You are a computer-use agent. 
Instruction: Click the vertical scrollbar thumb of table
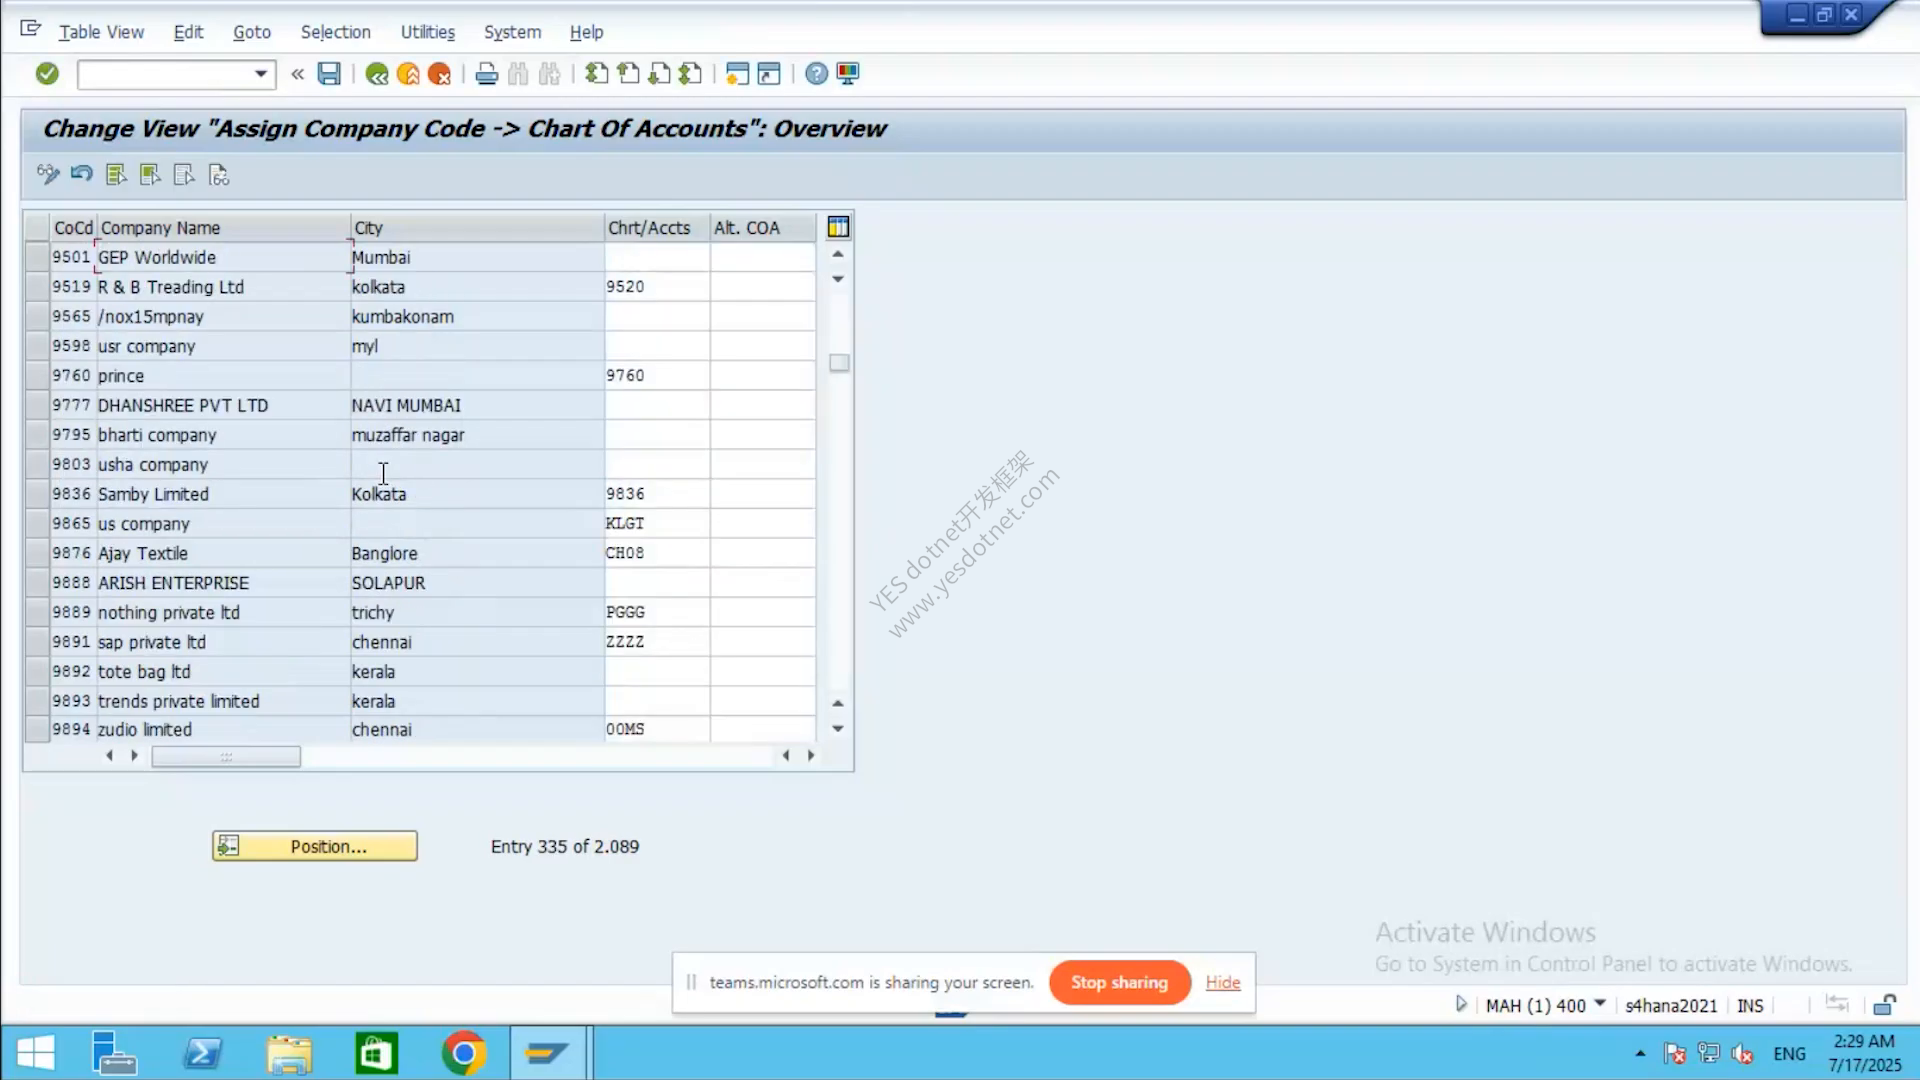pyautogui.click(x=839, y=363)
